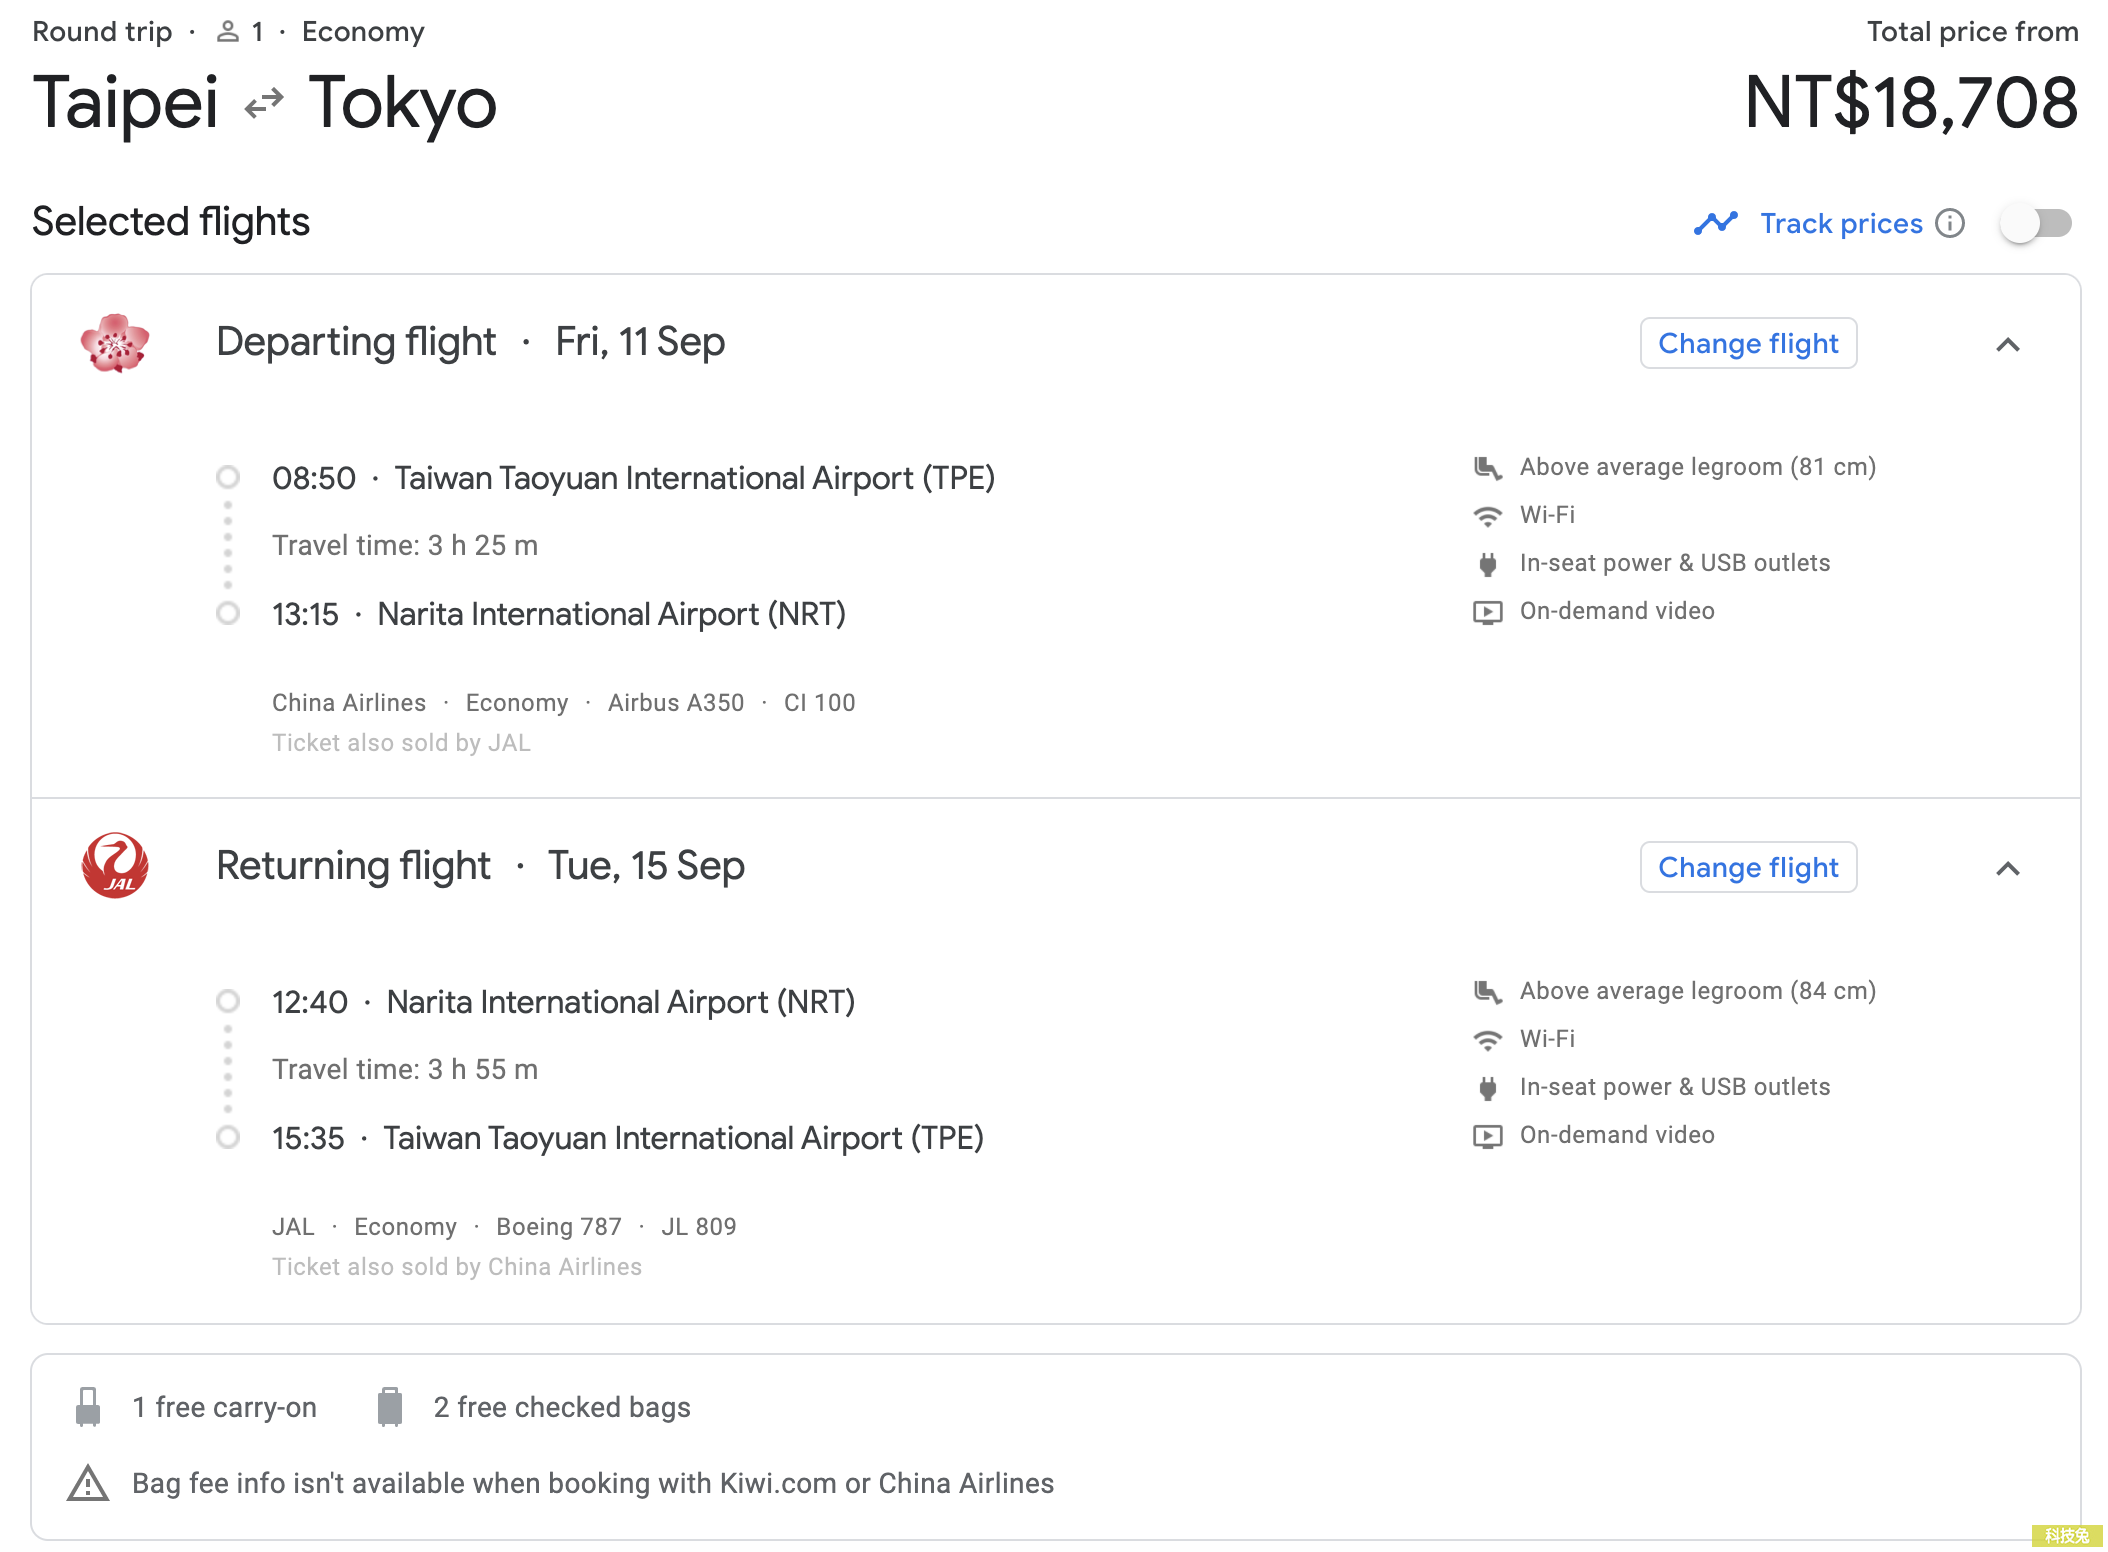Screen dimensions: 2108x1552
Task: Click the Wi-Fi icon in departing flight
Action: pos(1488,516)
